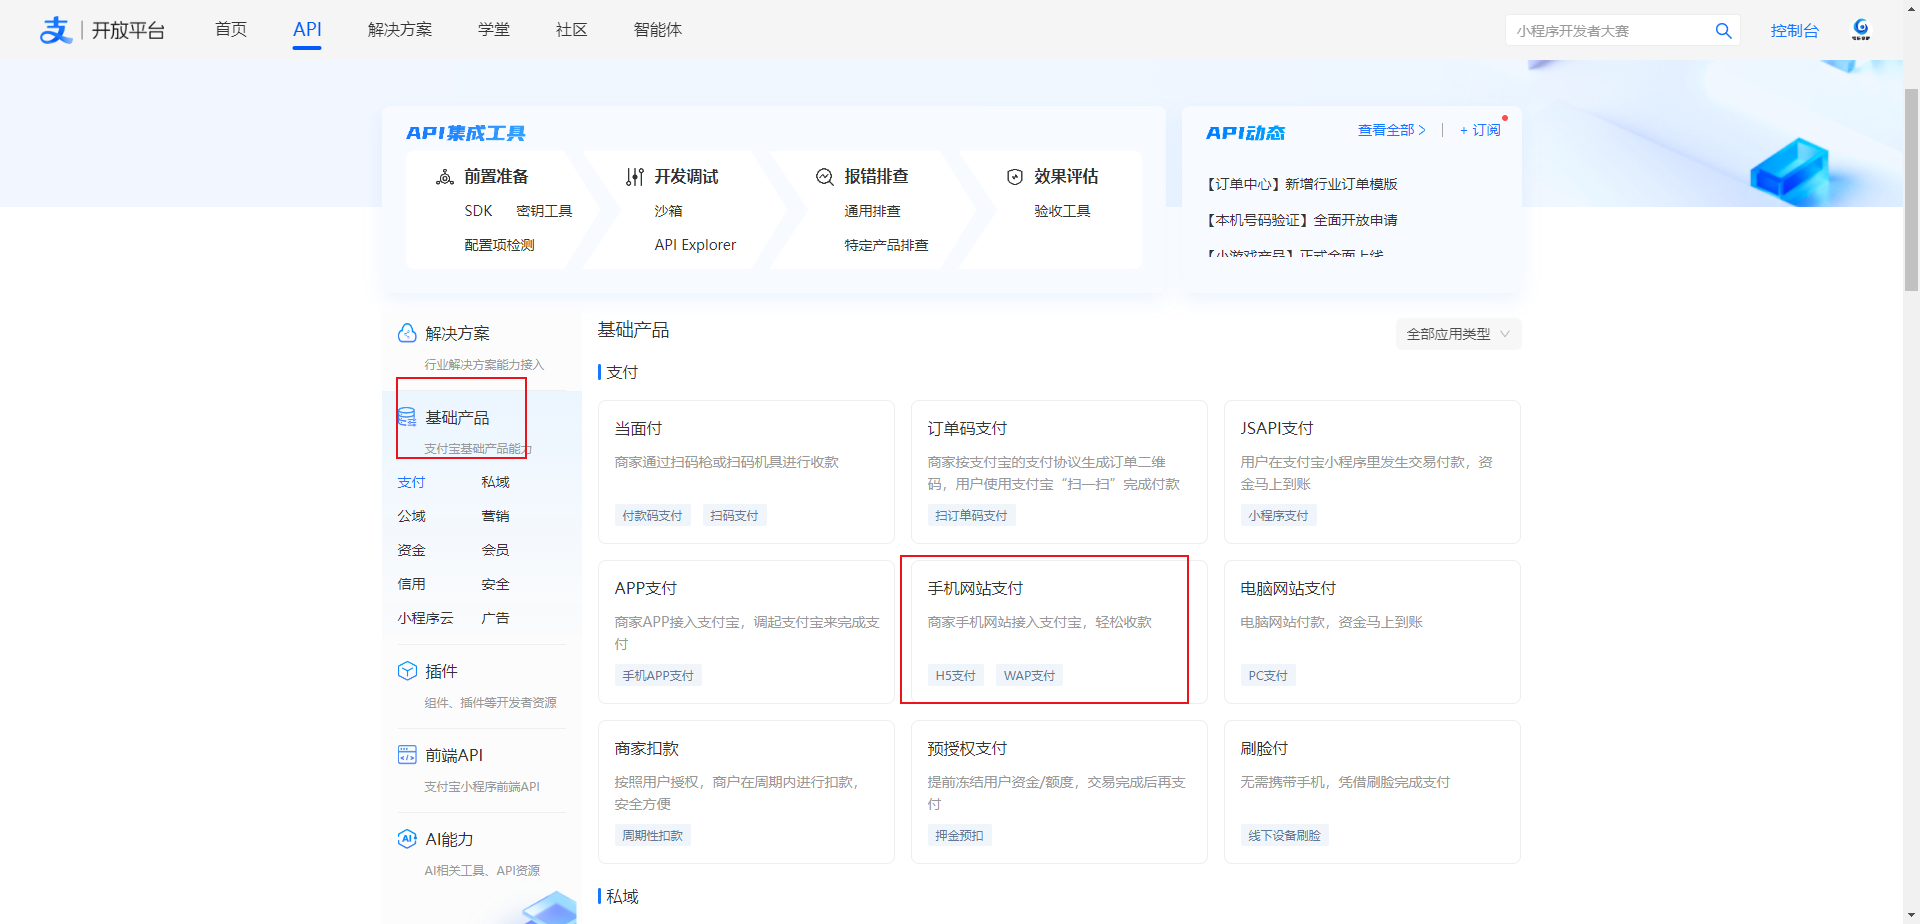
Task: Click the H5支付 tag
Action: pos(955,676)
